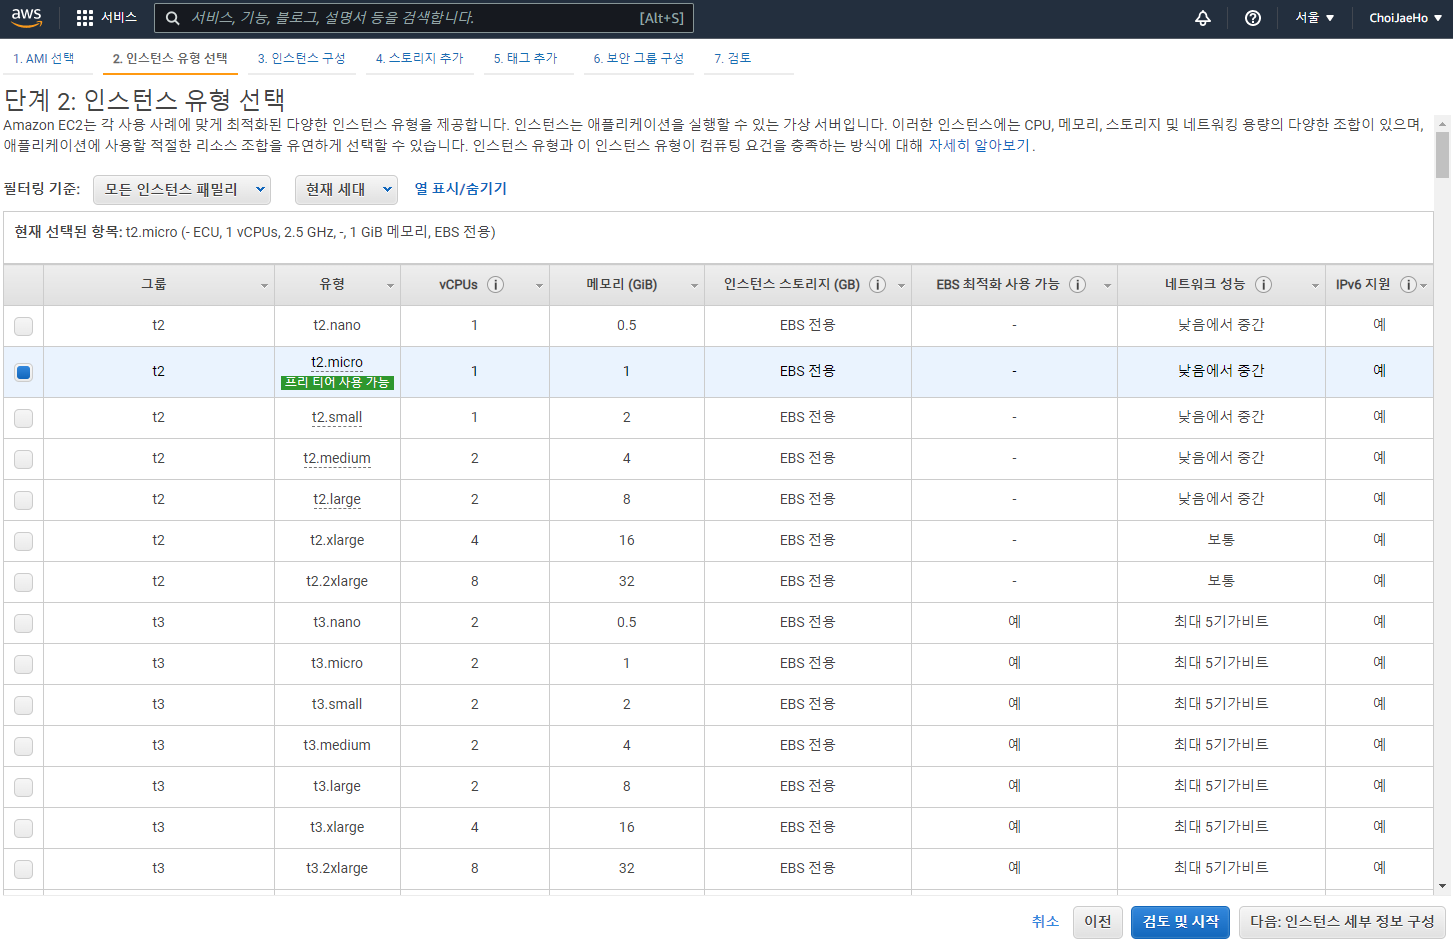Click the t3.xlarge type cell
The height and width of the screenshot is (939, 1453).
tap(337, 827)
